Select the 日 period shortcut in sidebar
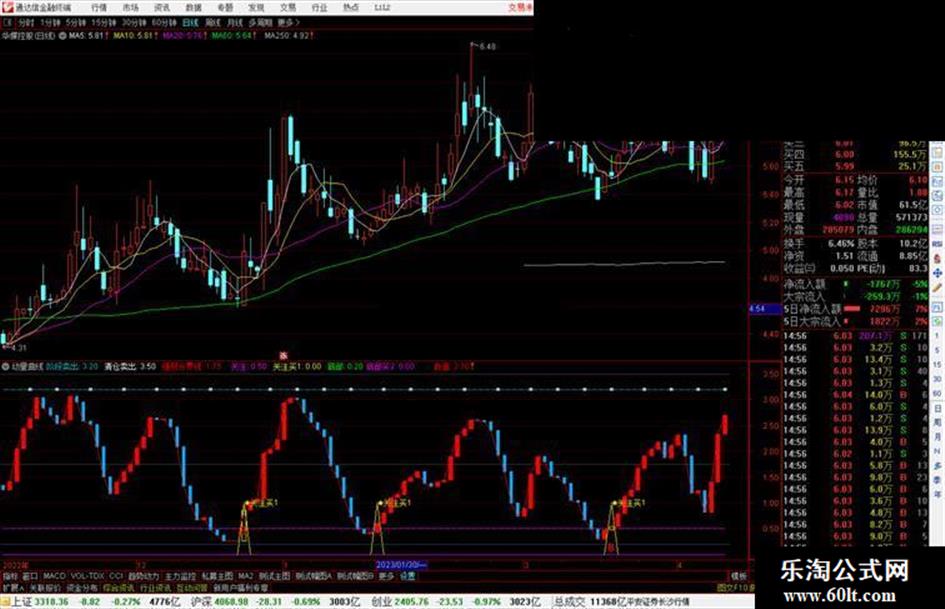The width and height of the screenshot is (945, 609). click(x=938, y=408)
